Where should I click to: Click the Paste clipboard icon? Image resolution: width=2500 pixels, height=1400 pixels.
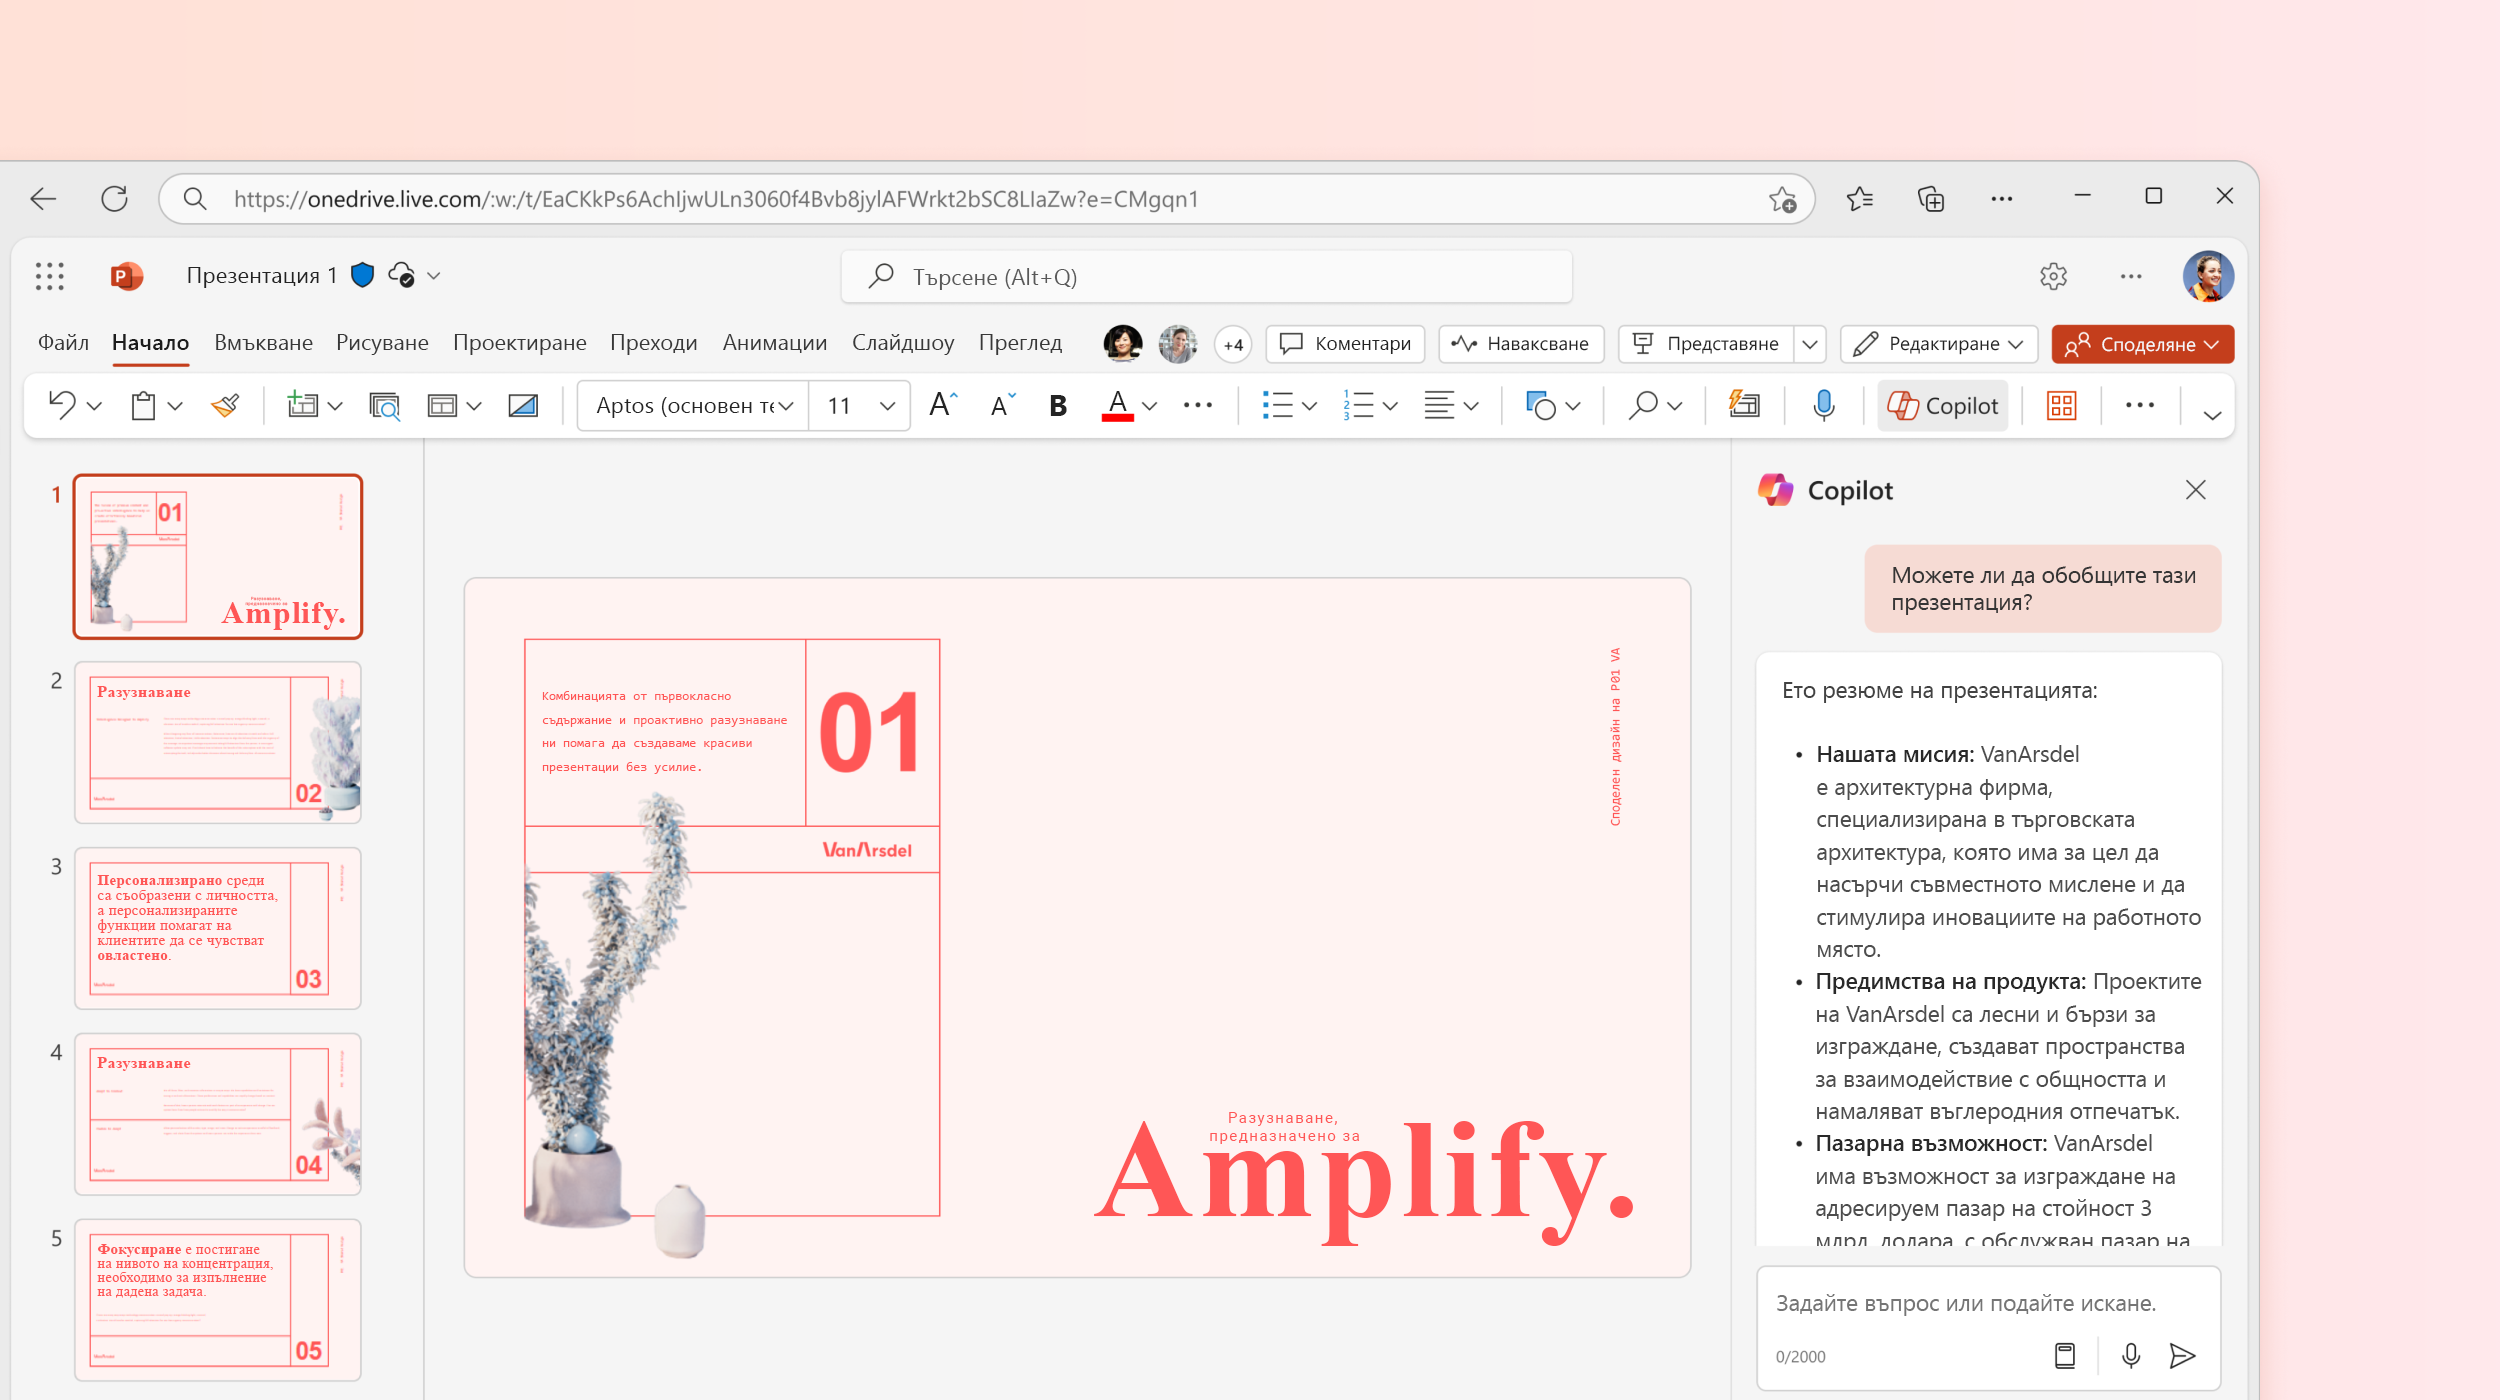143,405
